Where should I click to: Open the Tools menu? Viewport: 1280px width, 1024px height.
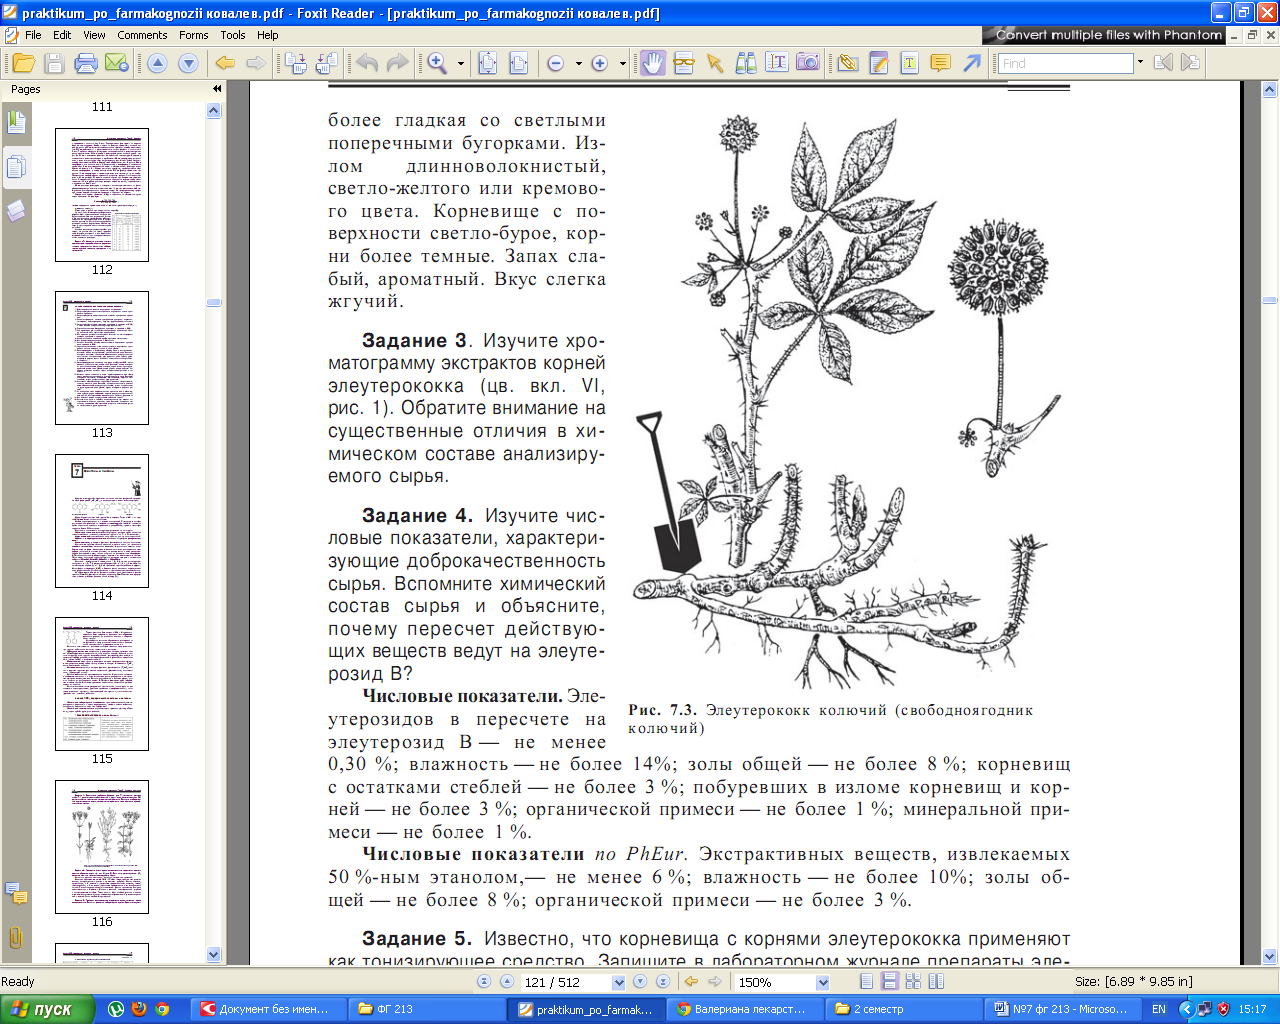233,35
